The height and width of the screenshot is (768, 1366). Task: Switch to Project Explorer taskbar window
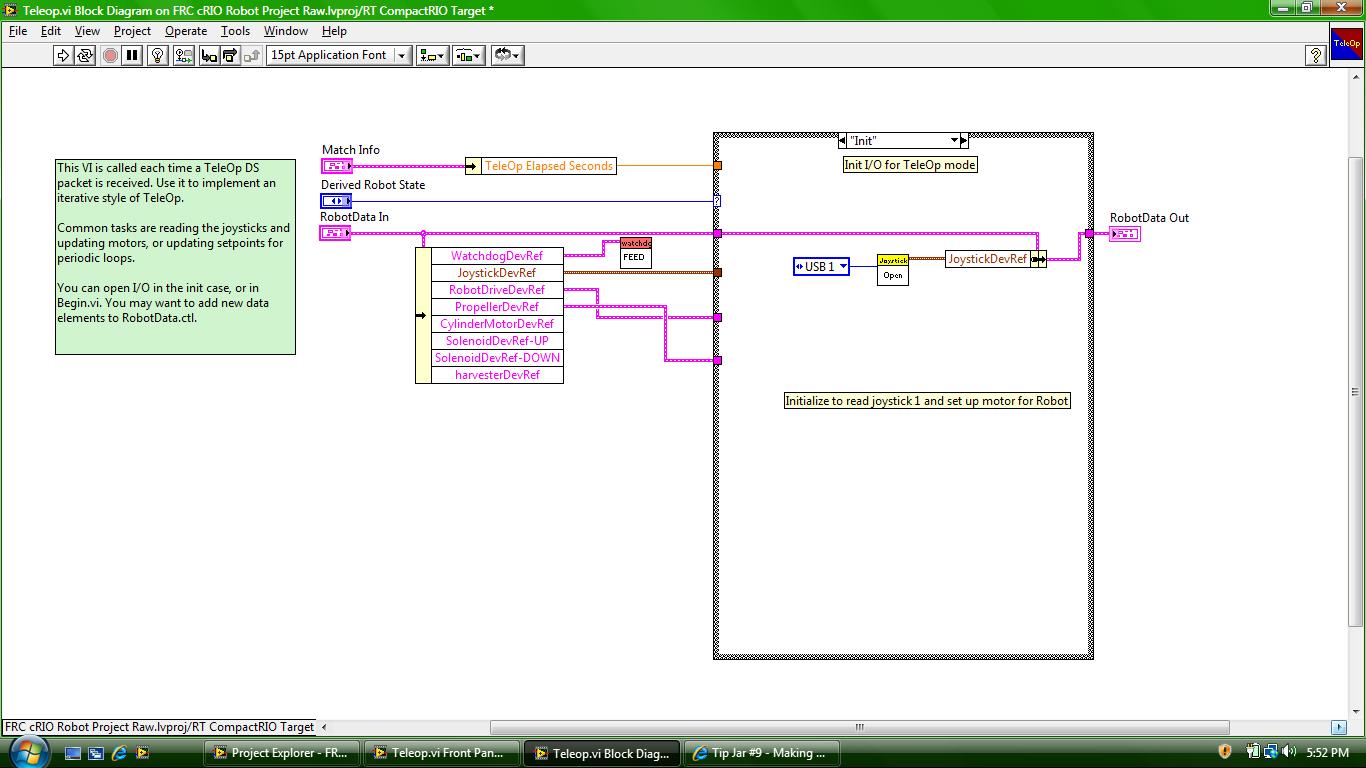pyautogui.click(x=281, y=753)
